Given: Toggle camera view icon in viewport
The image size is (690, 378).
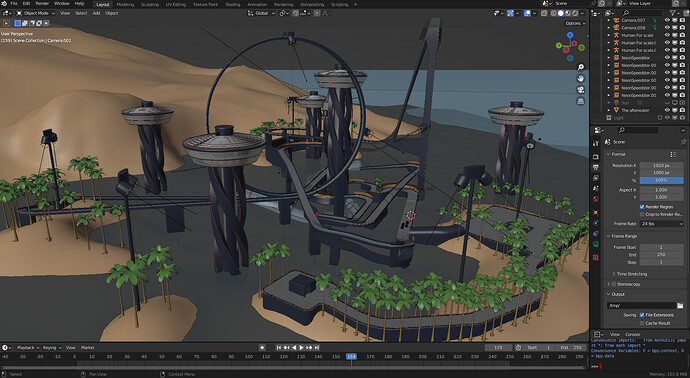Looking at the screenshot, I should tap(580, 90).
